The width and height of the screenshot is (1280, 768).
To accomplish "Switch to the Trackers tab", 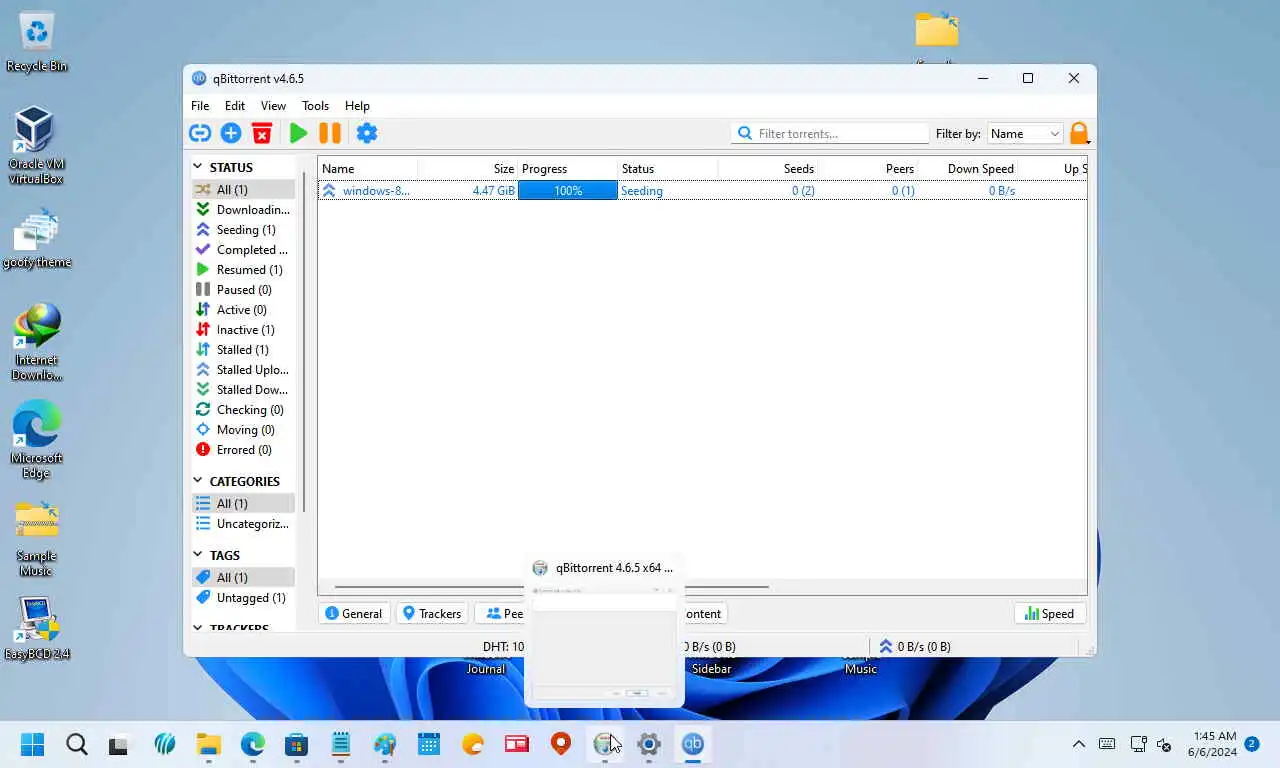I will coord(432,614).
